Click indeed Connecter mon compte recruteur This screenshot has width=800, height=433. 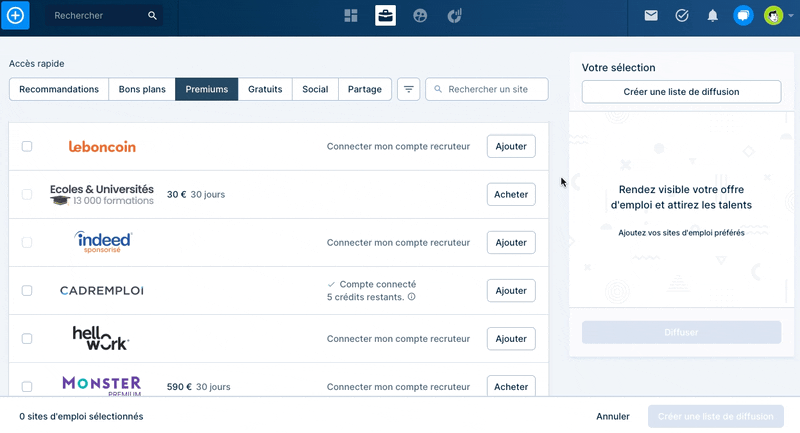pyautogui.click(x=398, y=242)
